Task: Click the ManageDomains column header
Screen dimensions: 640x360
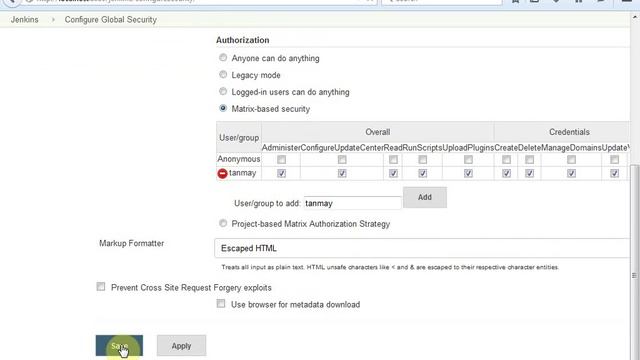Action: pyautogui.click(x=571, y=148)
